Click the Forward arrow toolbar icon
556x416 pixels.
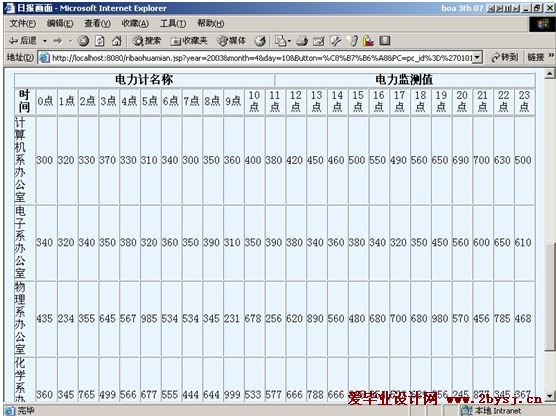pos(57,41)
